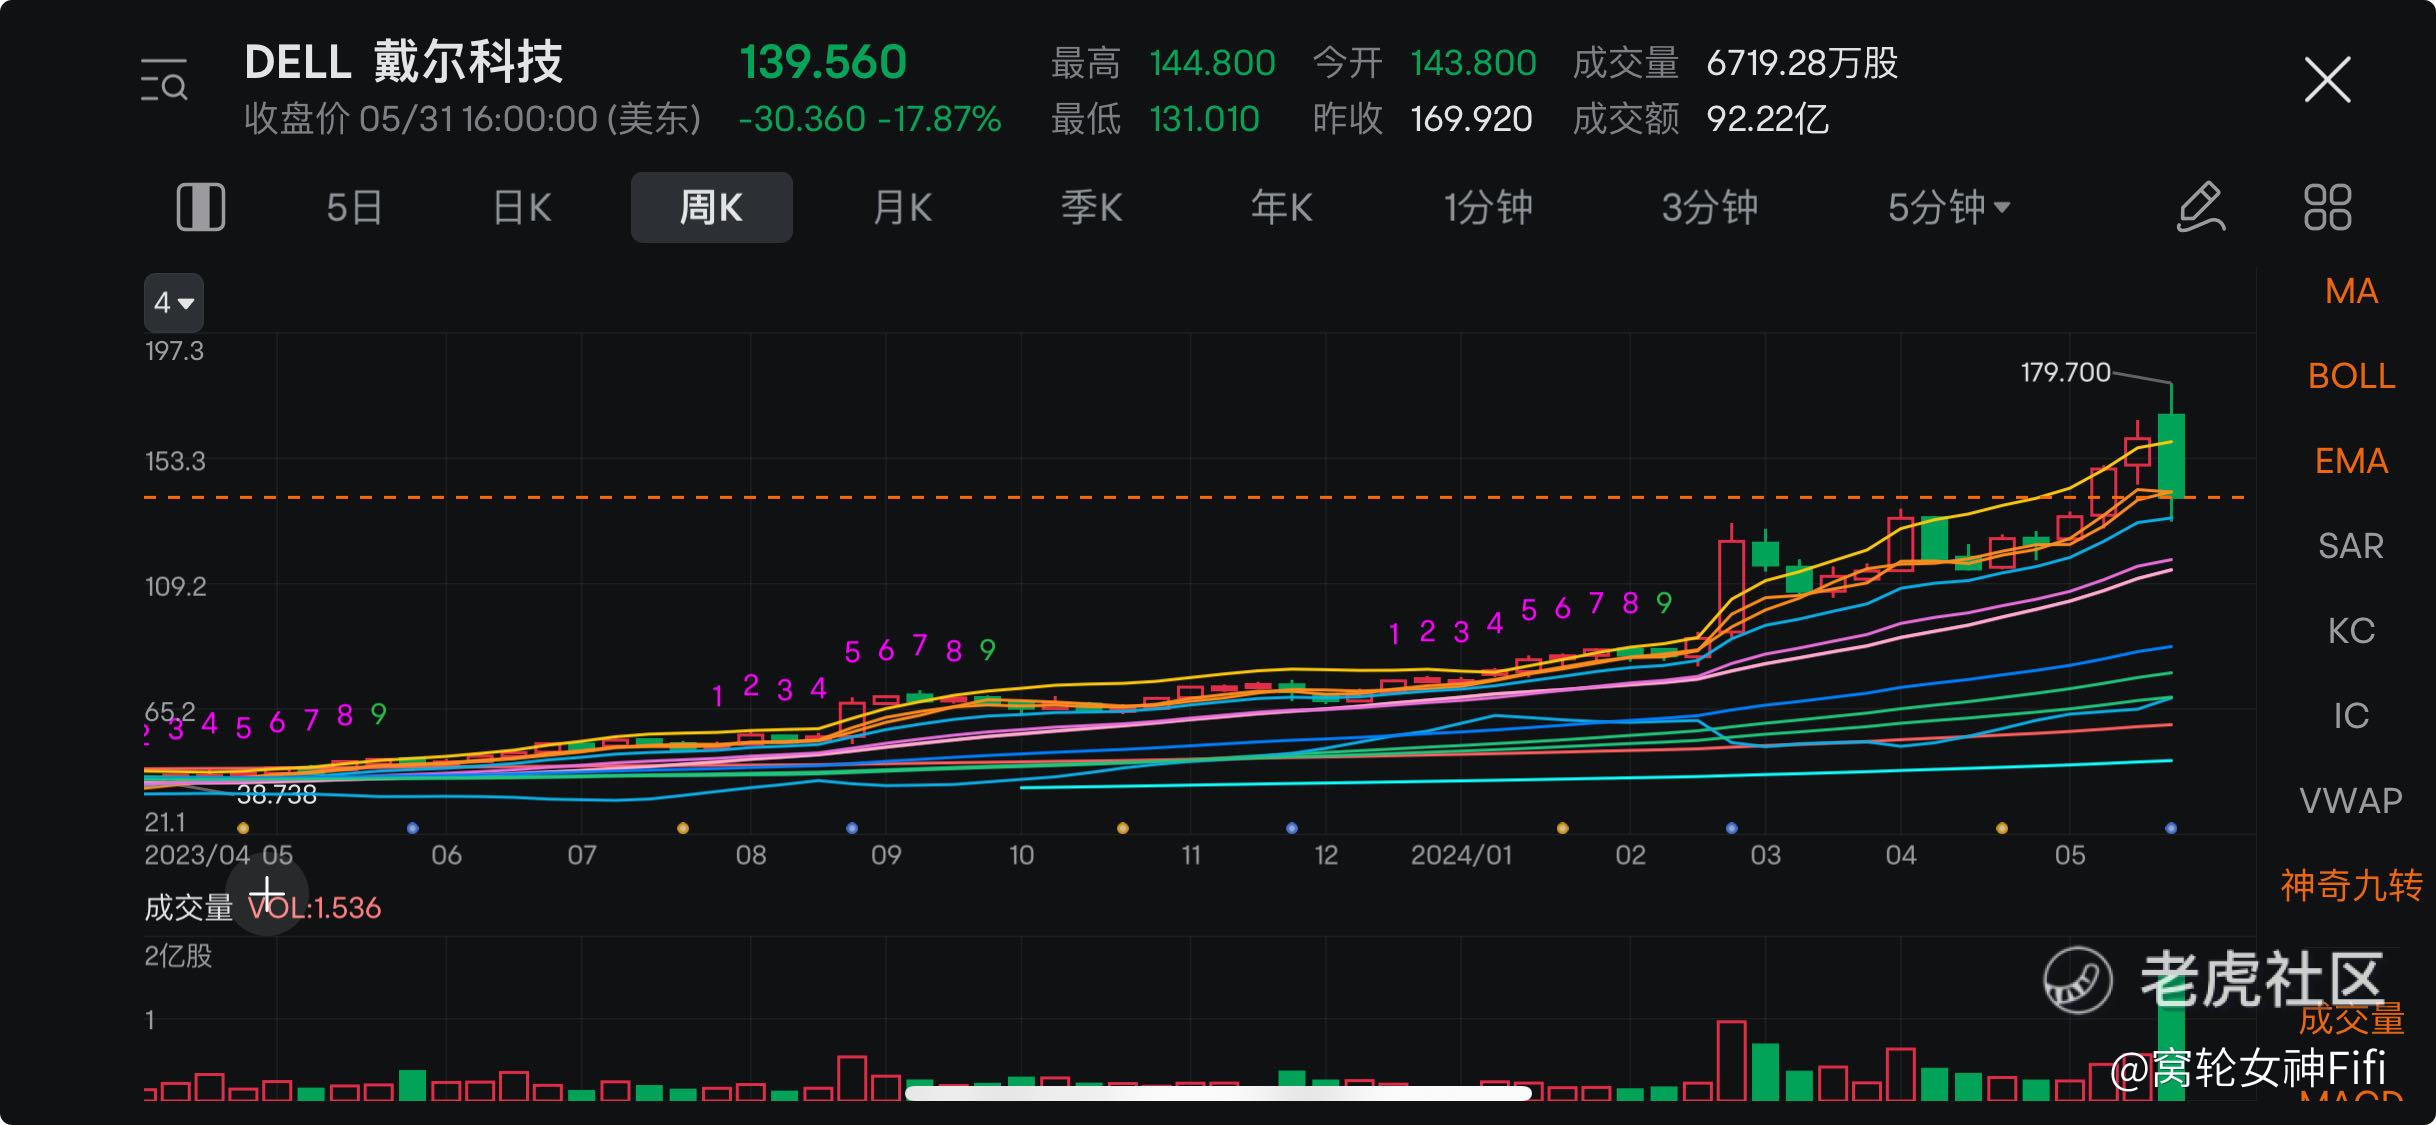Click the change value -30.360 -17.87%
2436x1125 pixels.
pyautogui.click(x=870, y=119)
